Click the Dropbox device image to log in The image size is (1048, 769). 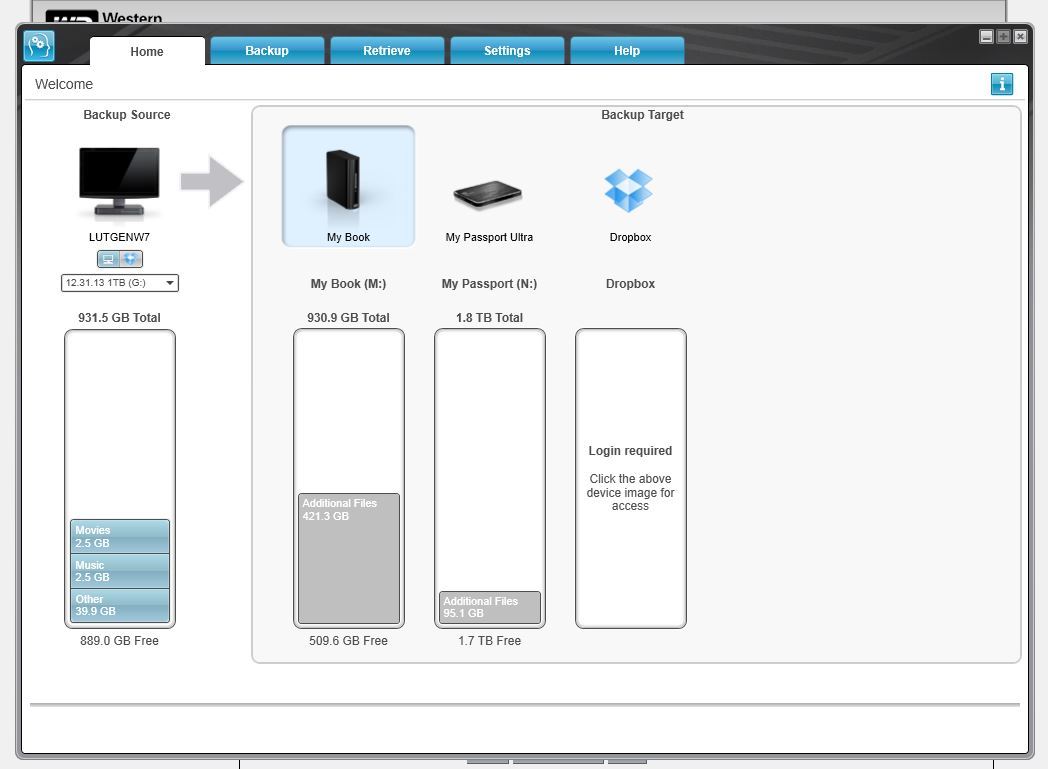[629, 190]
